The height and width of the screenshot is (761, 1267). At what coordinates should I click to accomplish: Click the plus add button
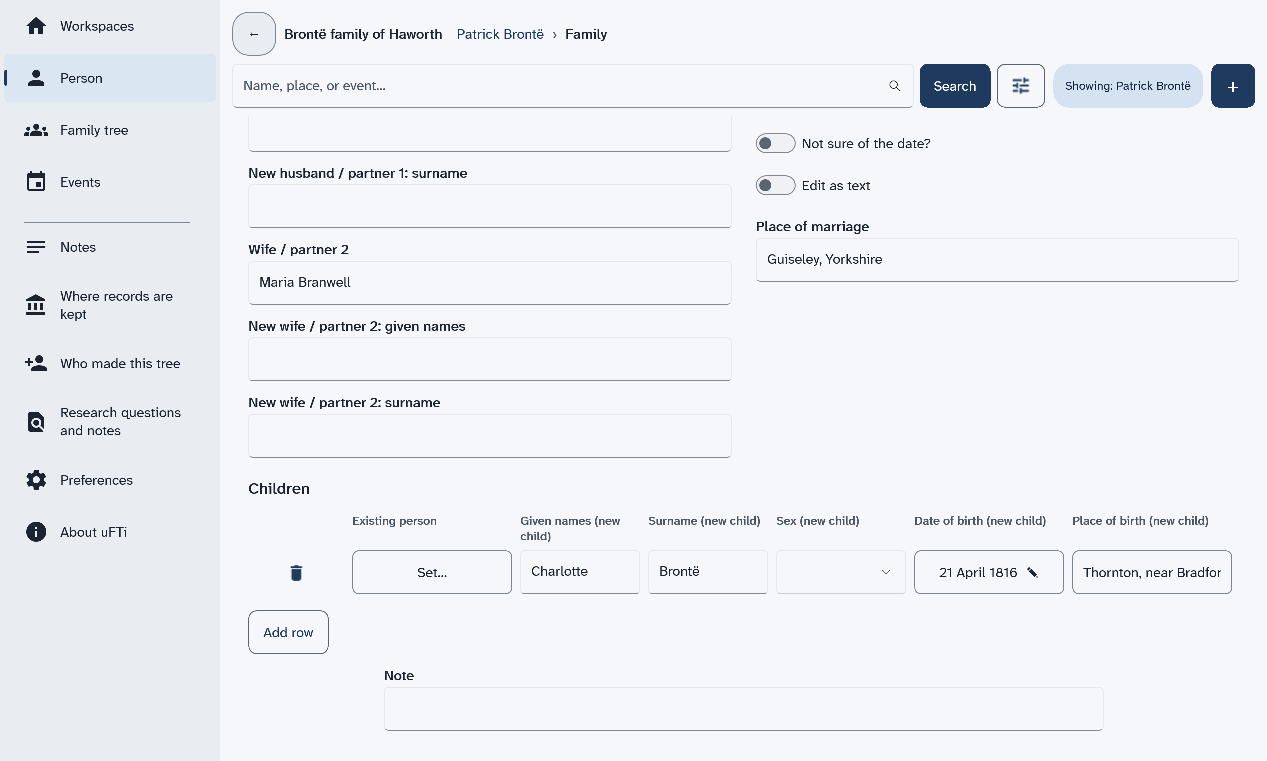tap(1233, 86)
